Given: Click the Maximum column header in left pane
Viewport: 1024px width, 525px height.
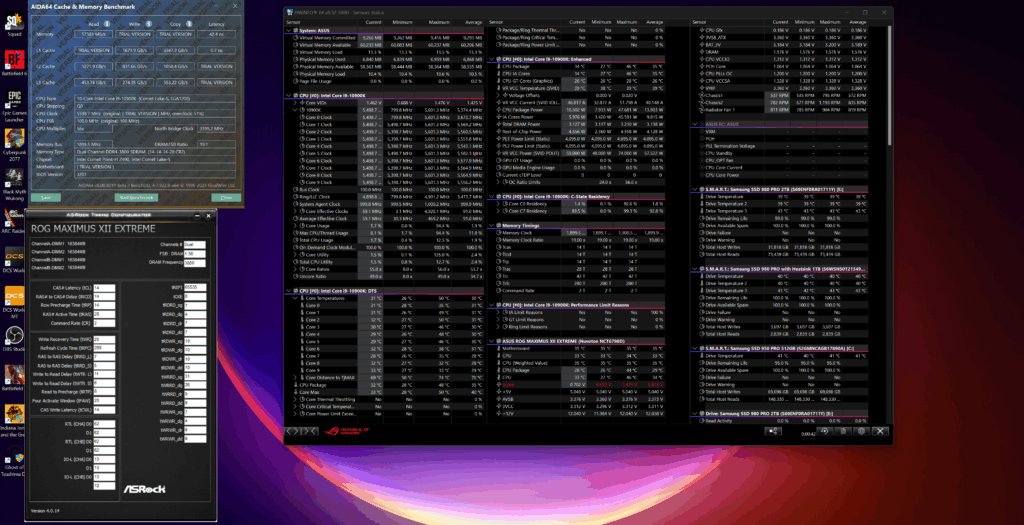Looking at the screenshot, I should click(438, 22).
